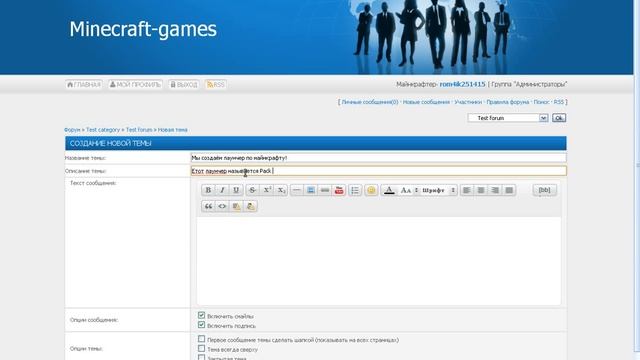The height and width of the screenshot is (360, 640).
Task: Go to Форум in the breadcrumb
Action: (x=72, y=130)
